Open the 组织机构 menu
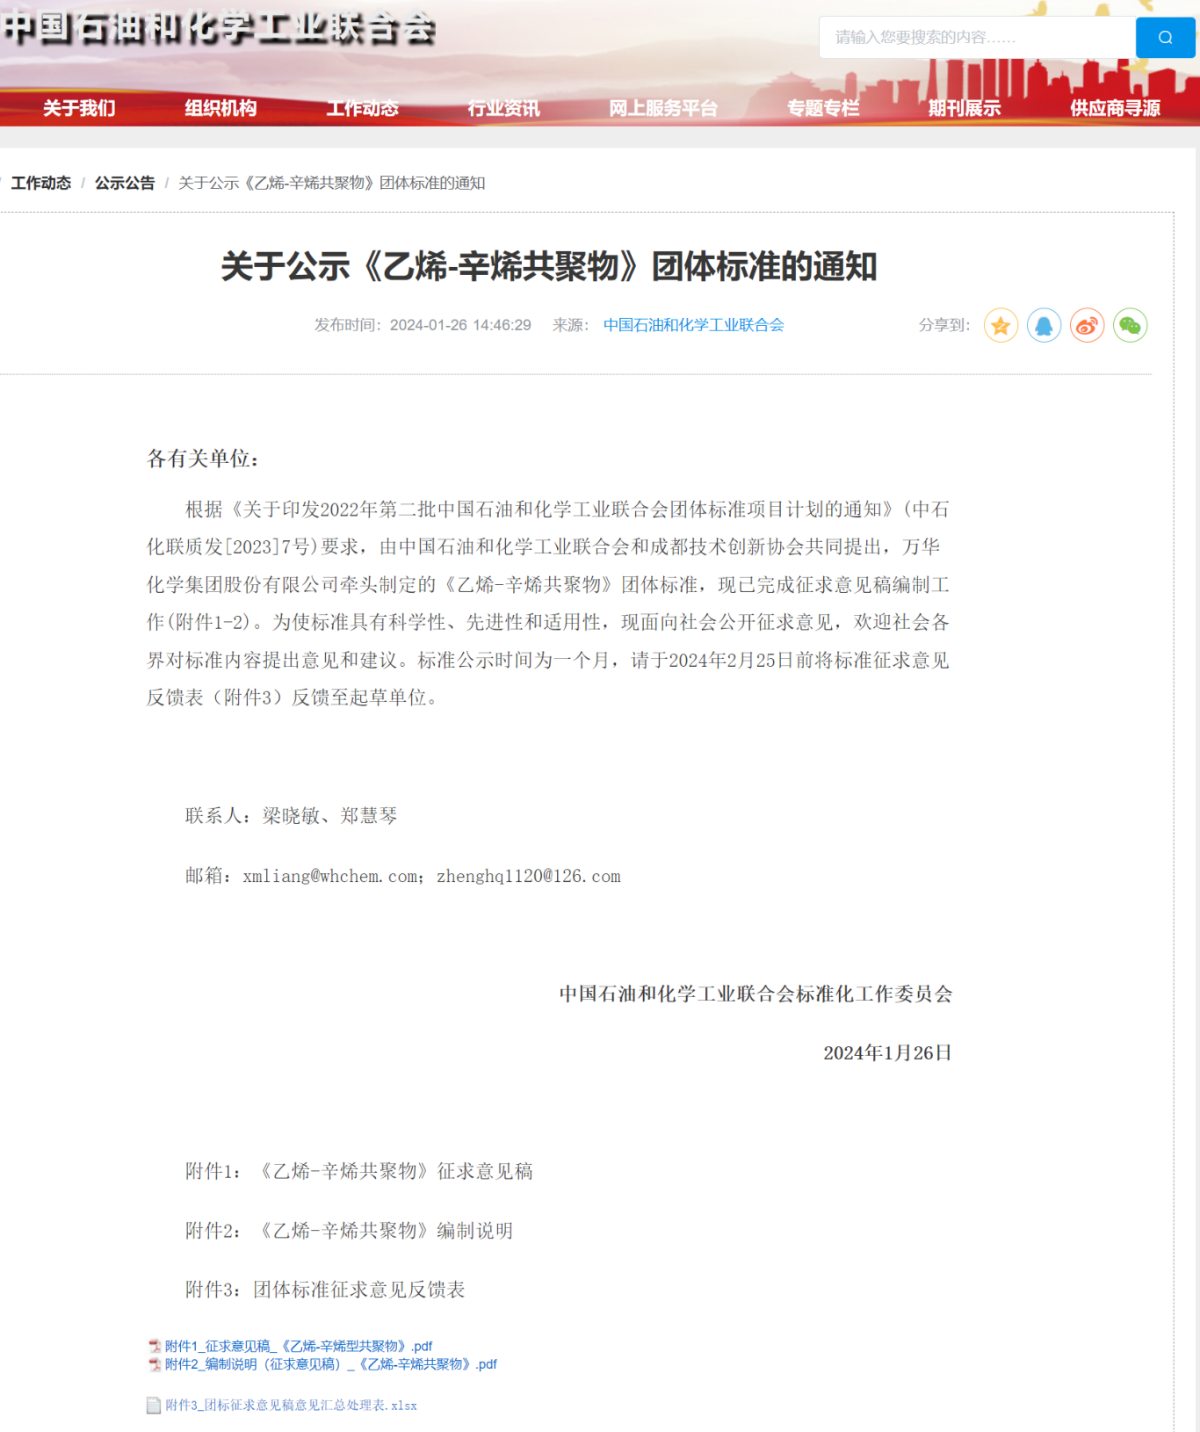The height and width of the screenshot is (1432, 1200). point(220,108)
